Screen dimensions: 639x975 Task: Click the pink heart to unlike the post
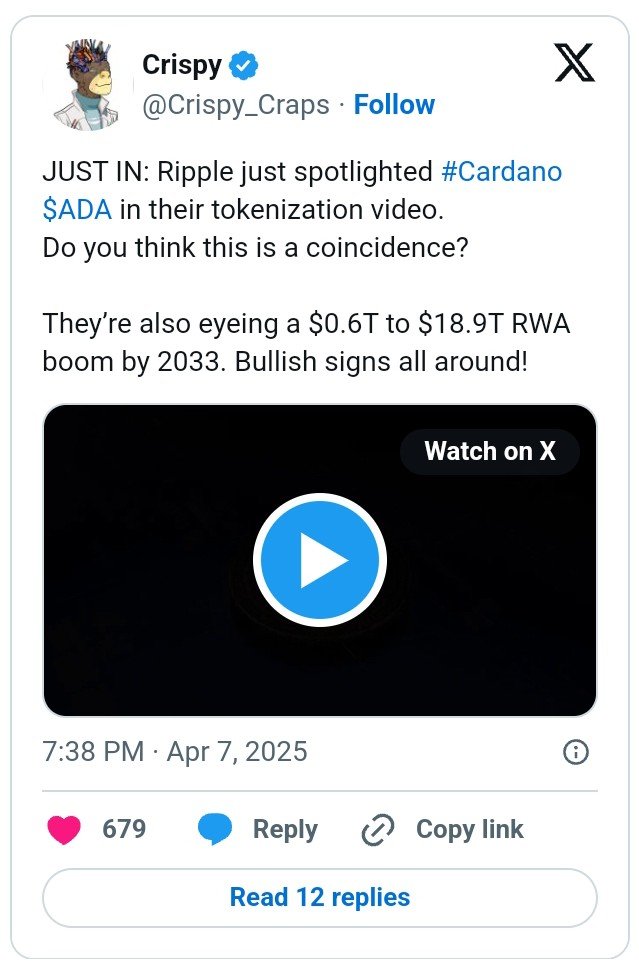(60, 829)
